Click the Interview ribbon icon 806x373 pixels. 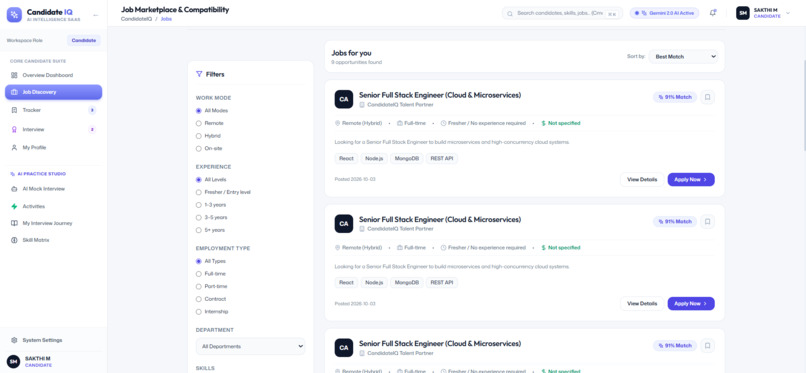14,129
